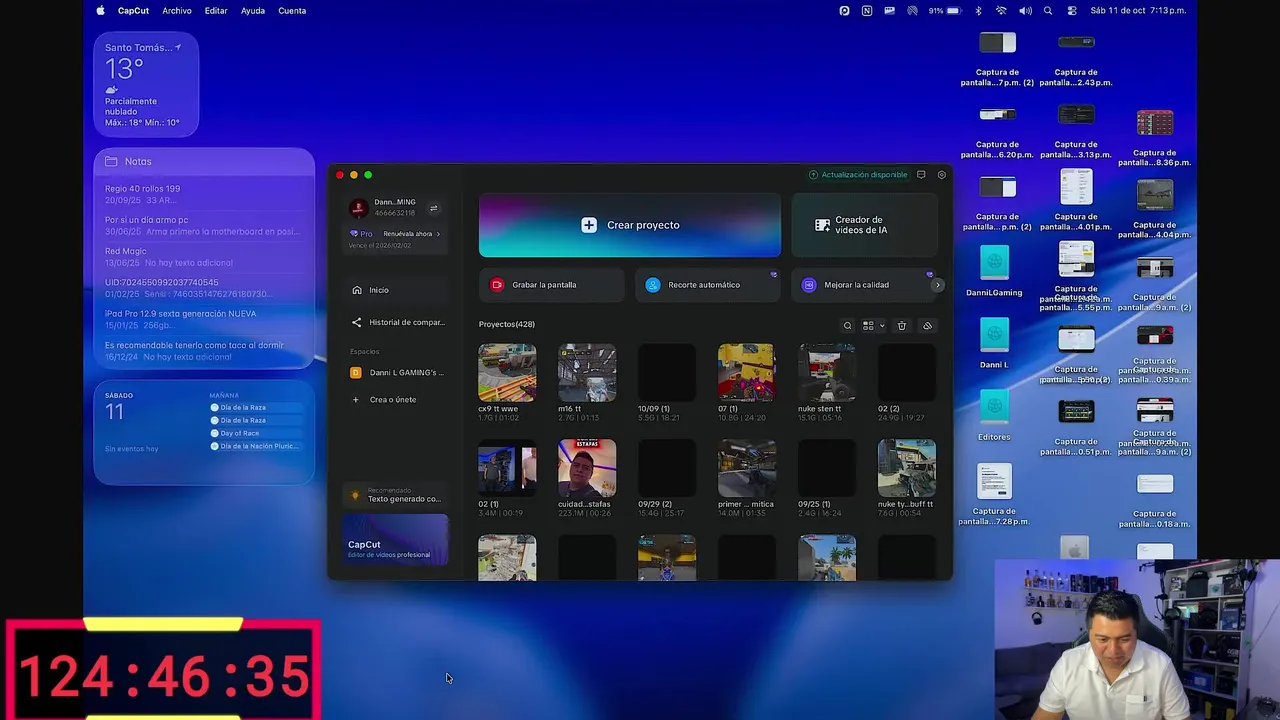Open note 'Regio 40 rollos 199'

click(x=204, y=194)
